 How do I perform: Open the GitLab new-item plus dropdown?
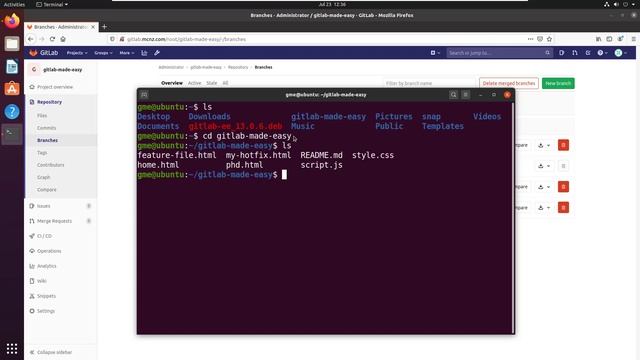click(x=435, y=53)
